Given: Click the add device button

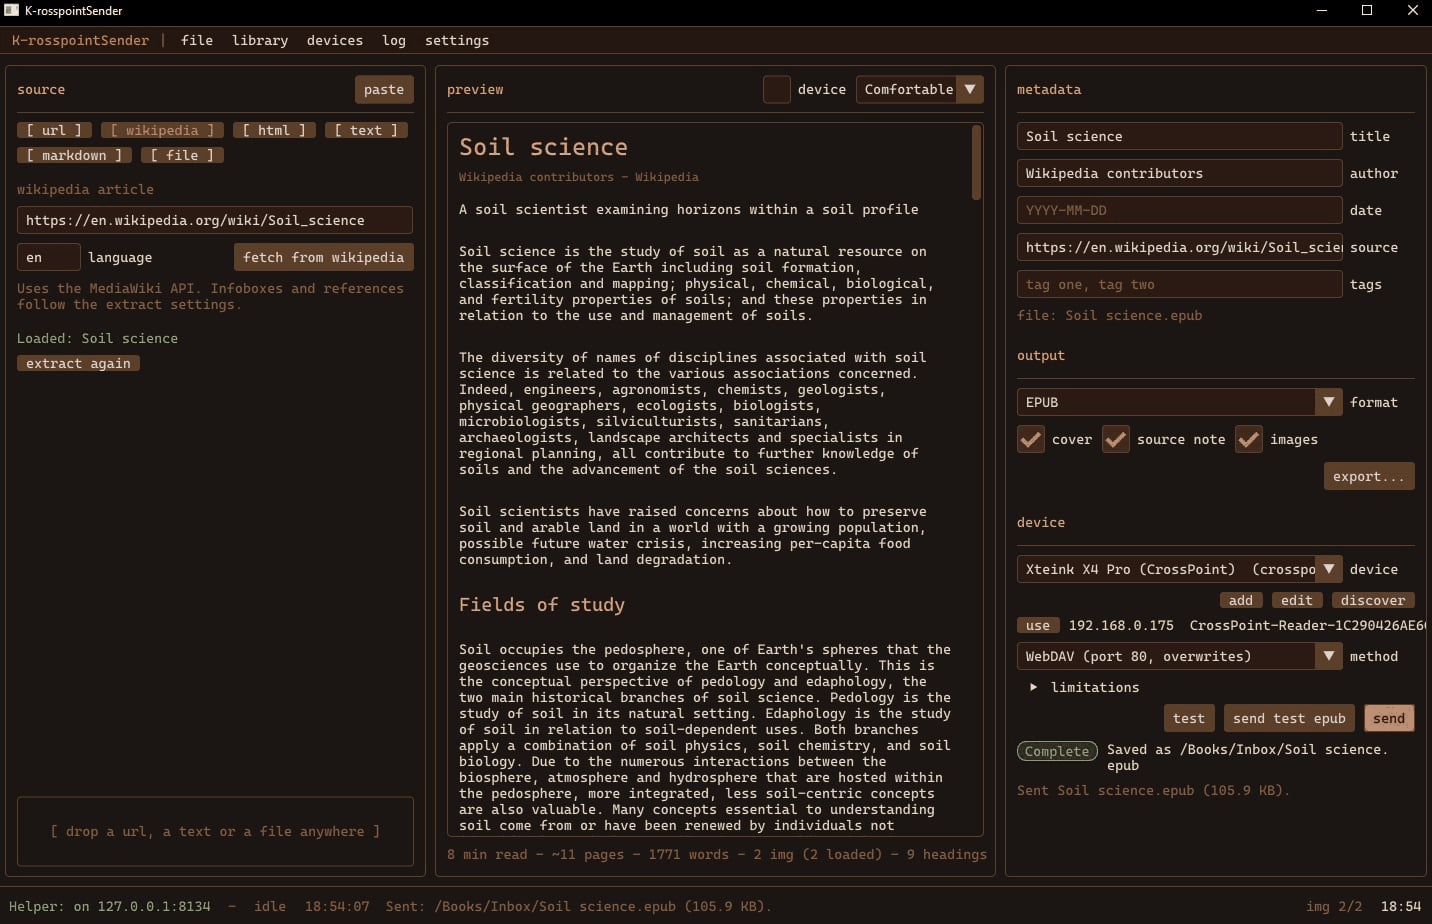Looking at the screenshot, I should [x=1241, y=600].
